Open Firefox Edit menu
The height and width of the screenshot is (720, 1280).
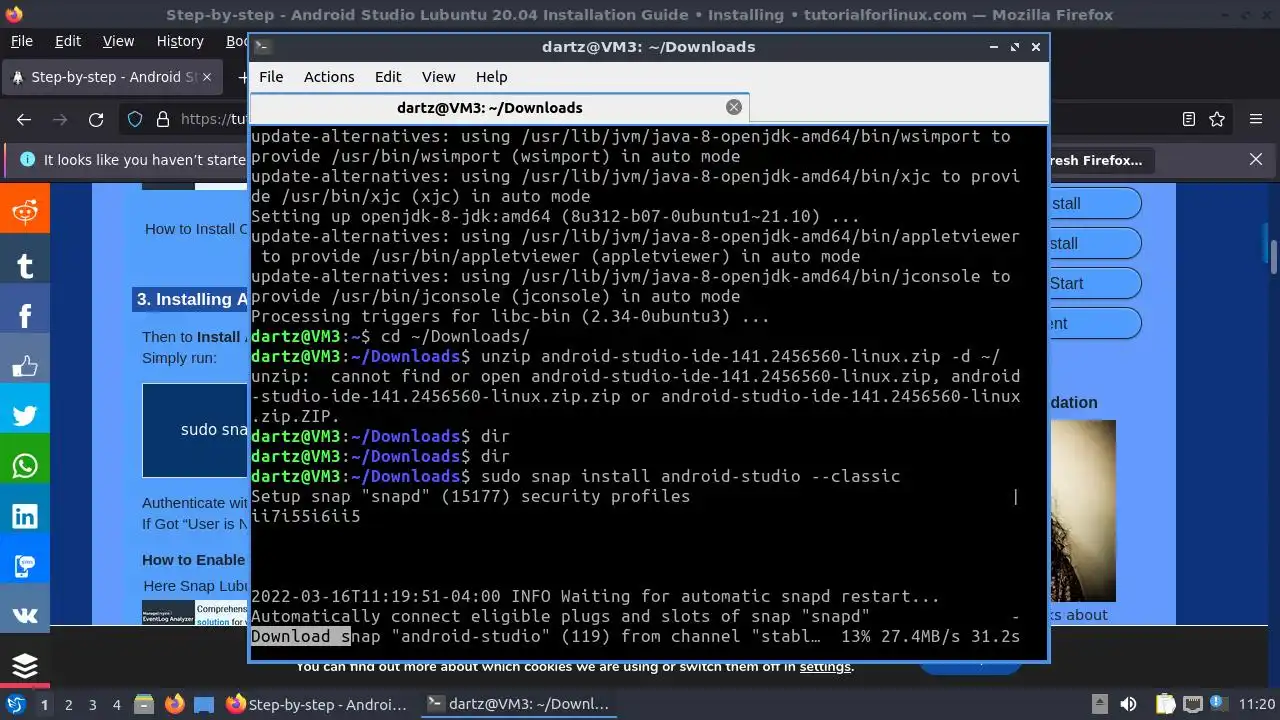(x=68, y=41)
